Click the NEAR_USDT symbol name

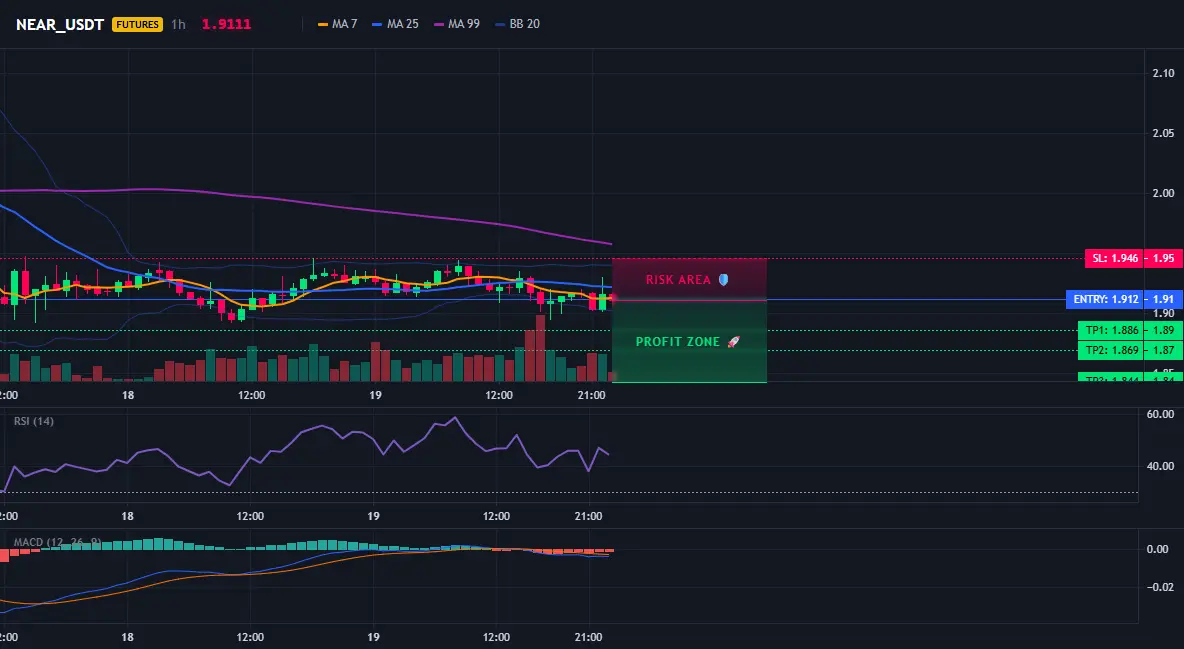tap(60, 24)
